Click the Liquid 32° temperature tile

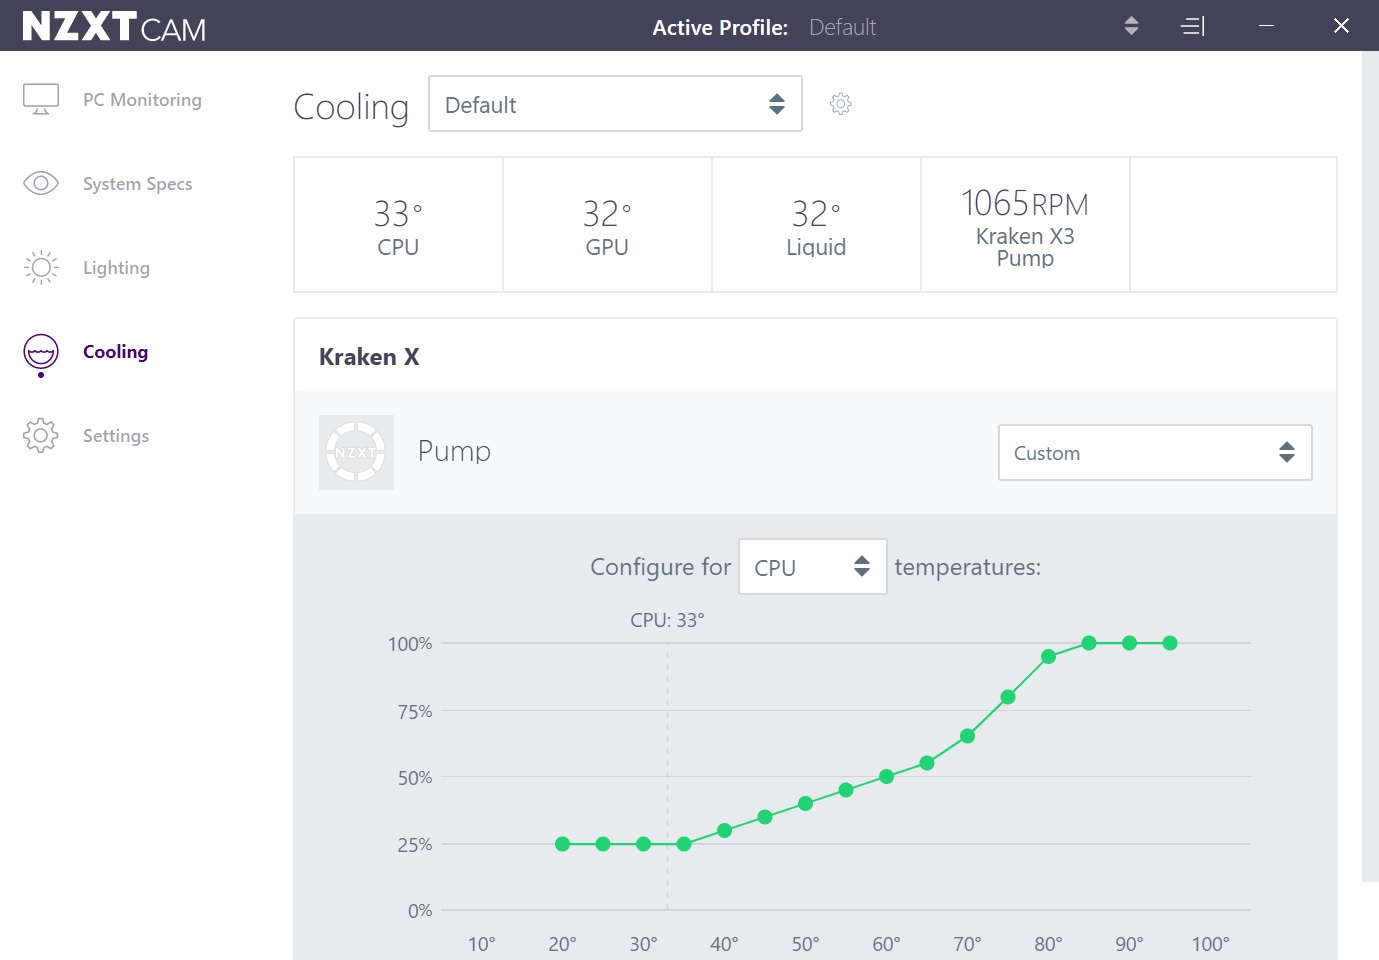tap(816, 225)
